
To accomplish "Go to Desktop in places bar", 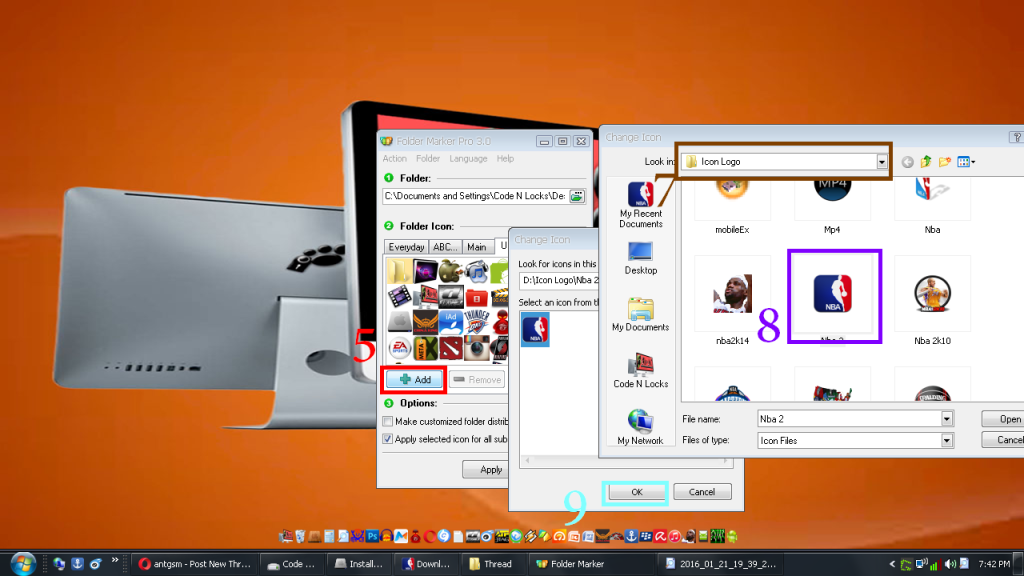I will 640,257.
